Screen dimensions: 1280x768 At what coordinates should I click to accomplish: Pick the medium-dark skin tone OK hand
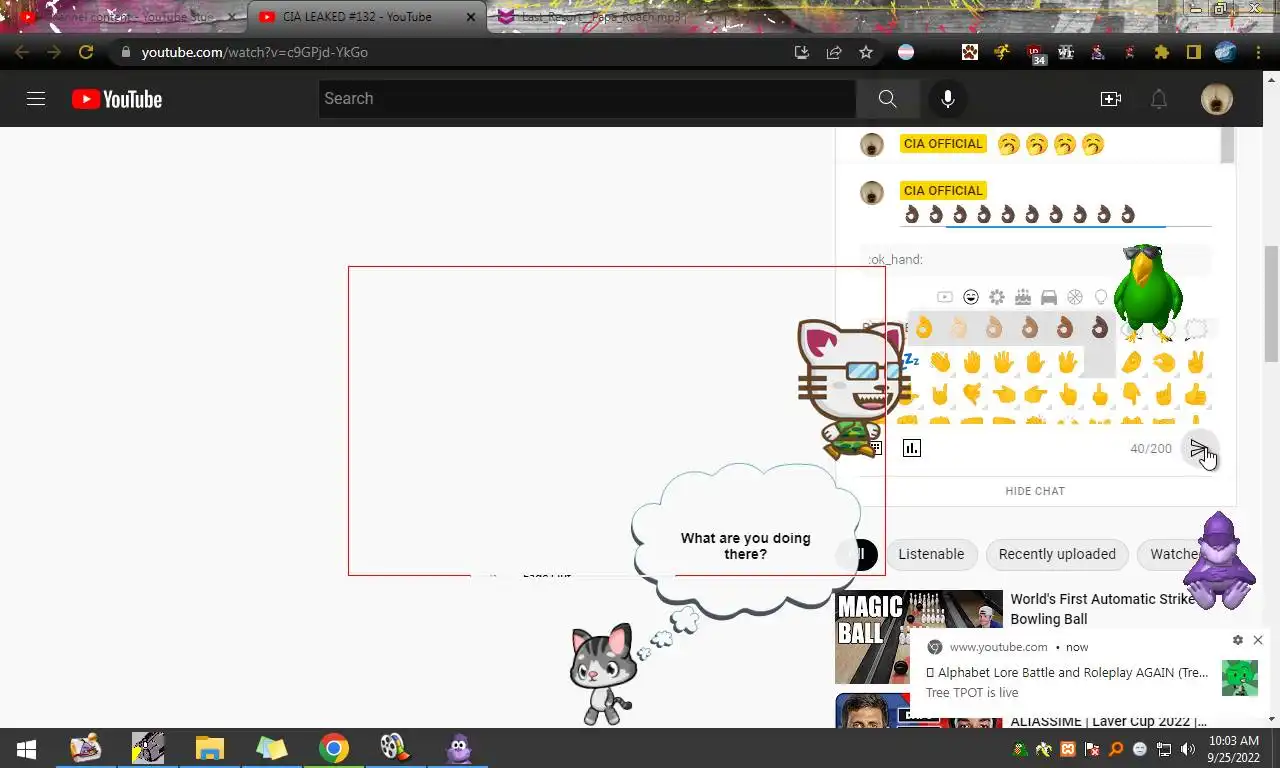point(1064,328)
